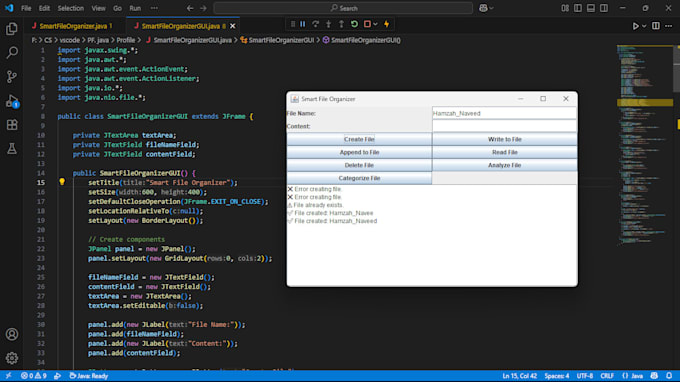680x382 pixels.
Task: Open the Go menu
Action: tap(117, 8)
